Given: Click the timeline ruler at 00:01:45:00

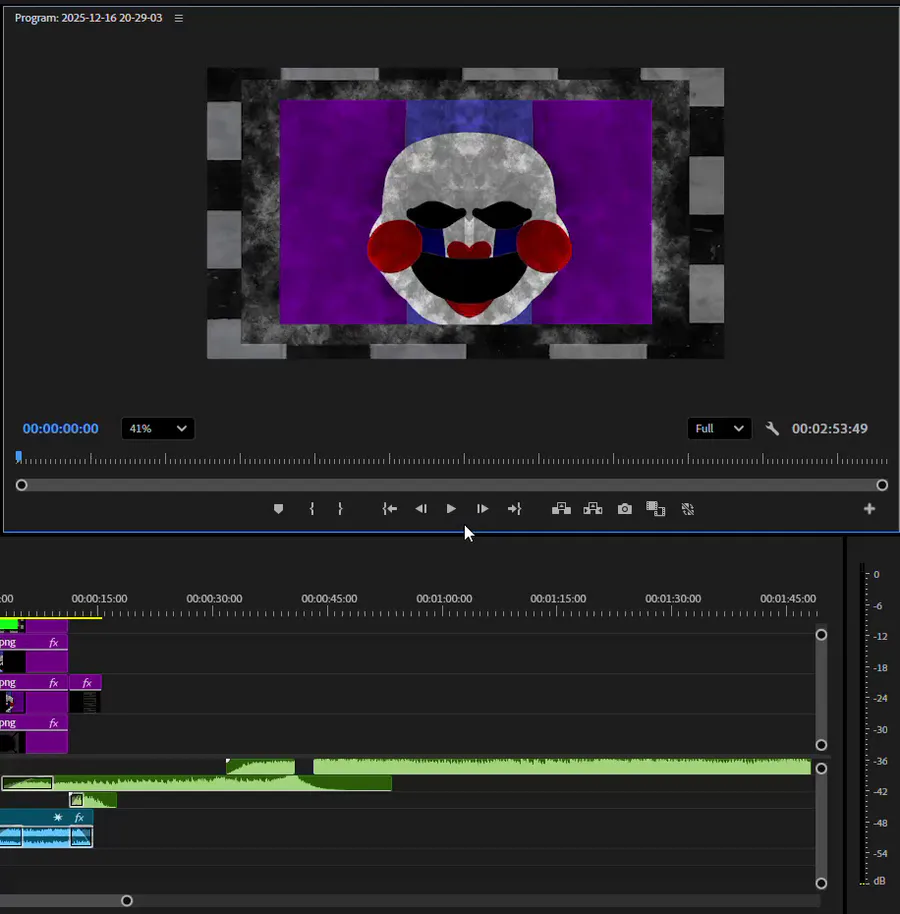Looking at the screenshot, I should (788, 599).
